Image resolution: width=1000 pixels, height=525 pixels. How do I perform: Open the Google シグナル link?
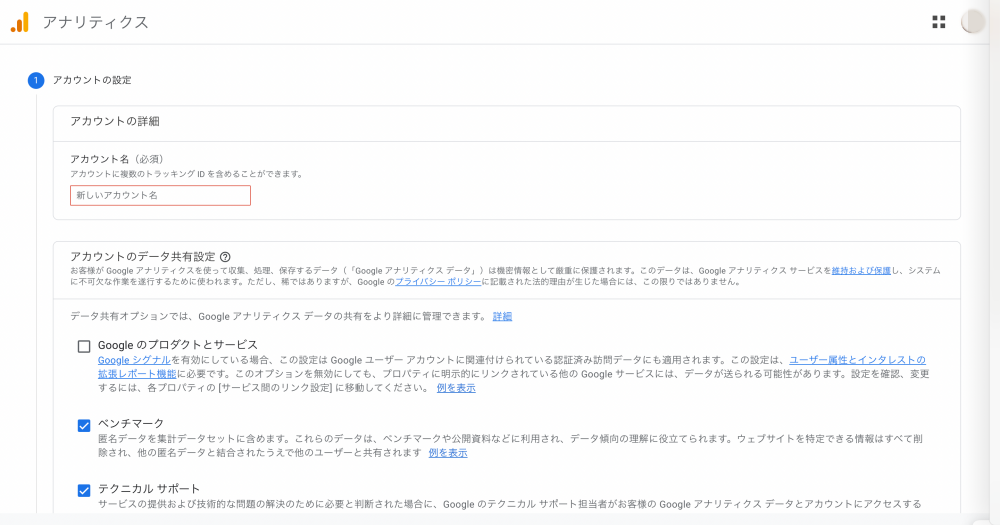[134, 360]
